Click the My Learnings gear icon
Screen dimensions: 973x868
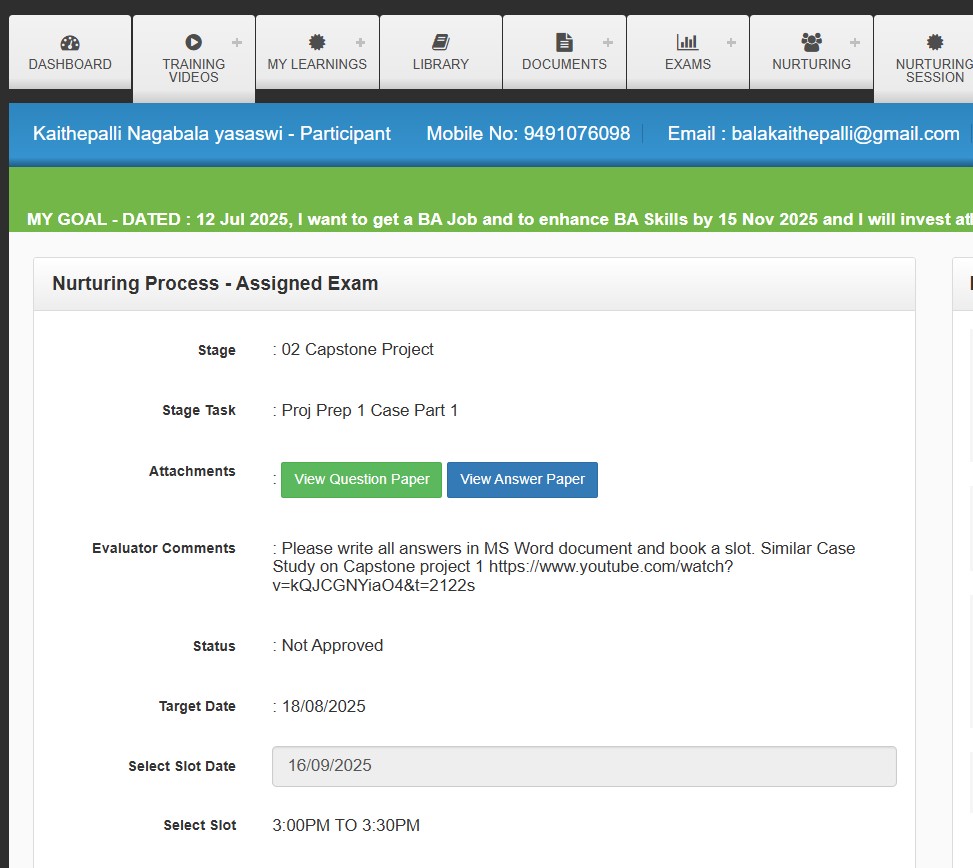point(317,42)
